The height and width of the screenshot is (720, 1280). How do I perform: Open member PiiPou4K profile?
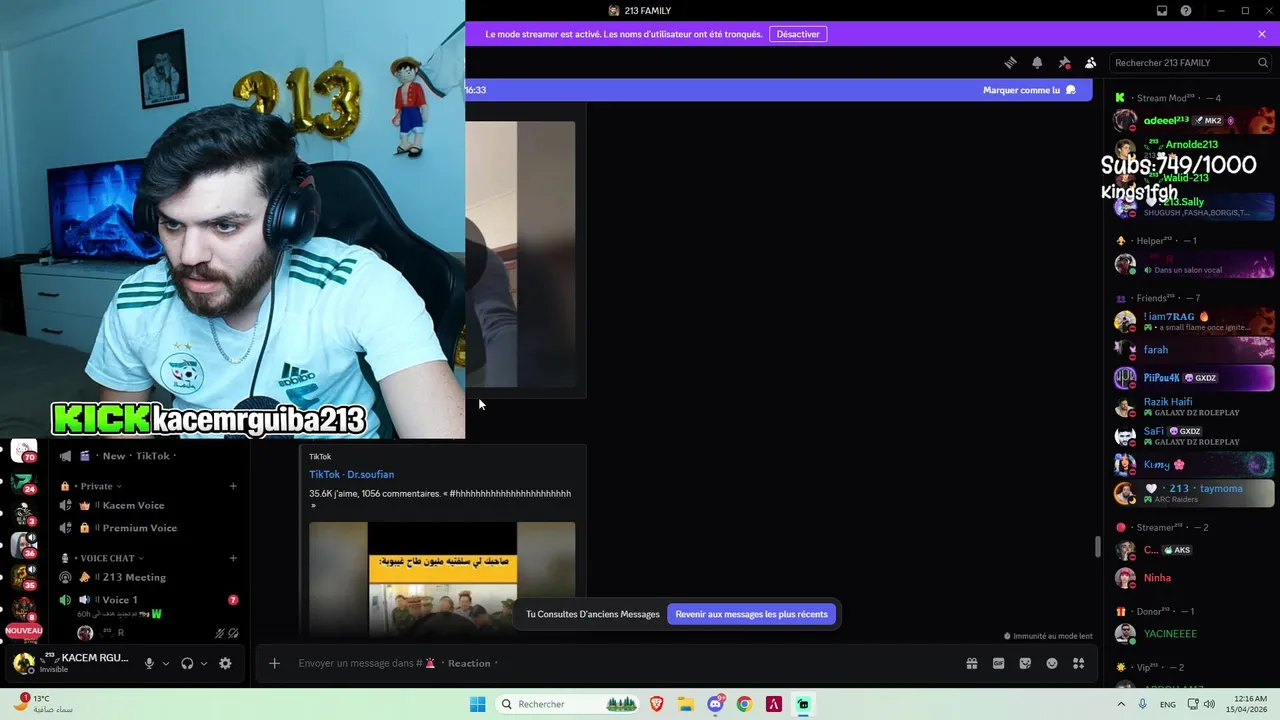point(1195,378)
